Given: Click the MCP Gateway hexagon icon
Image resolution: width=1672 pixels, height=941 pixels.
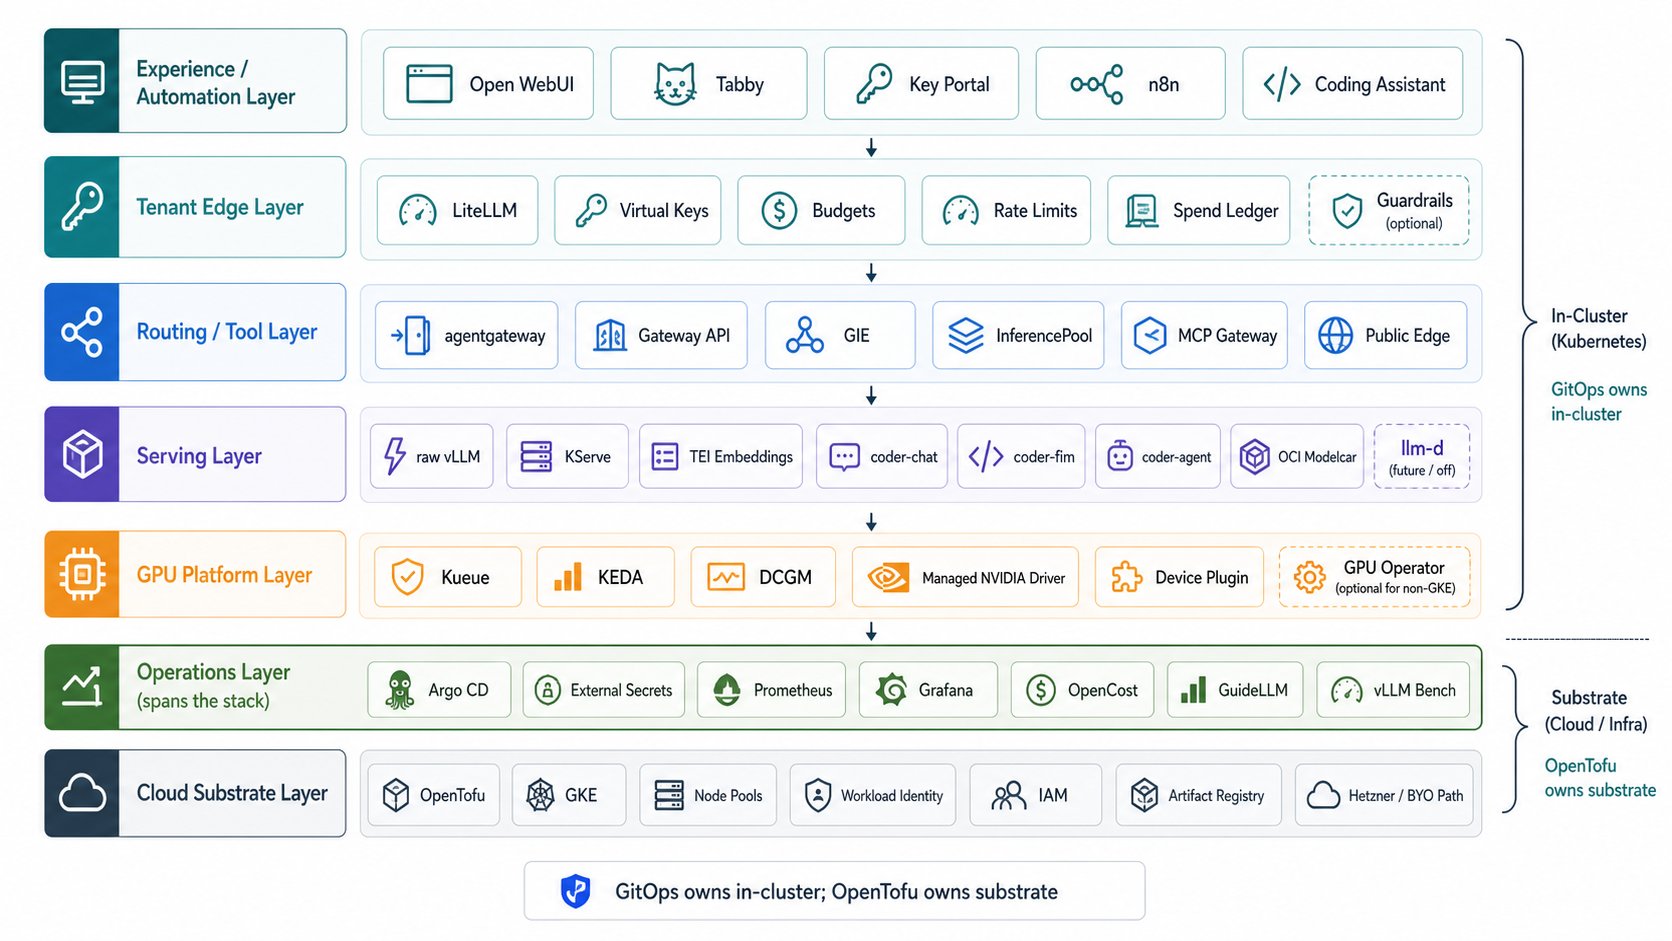Looking at the screenshot, I should [x=1150, y=335].
